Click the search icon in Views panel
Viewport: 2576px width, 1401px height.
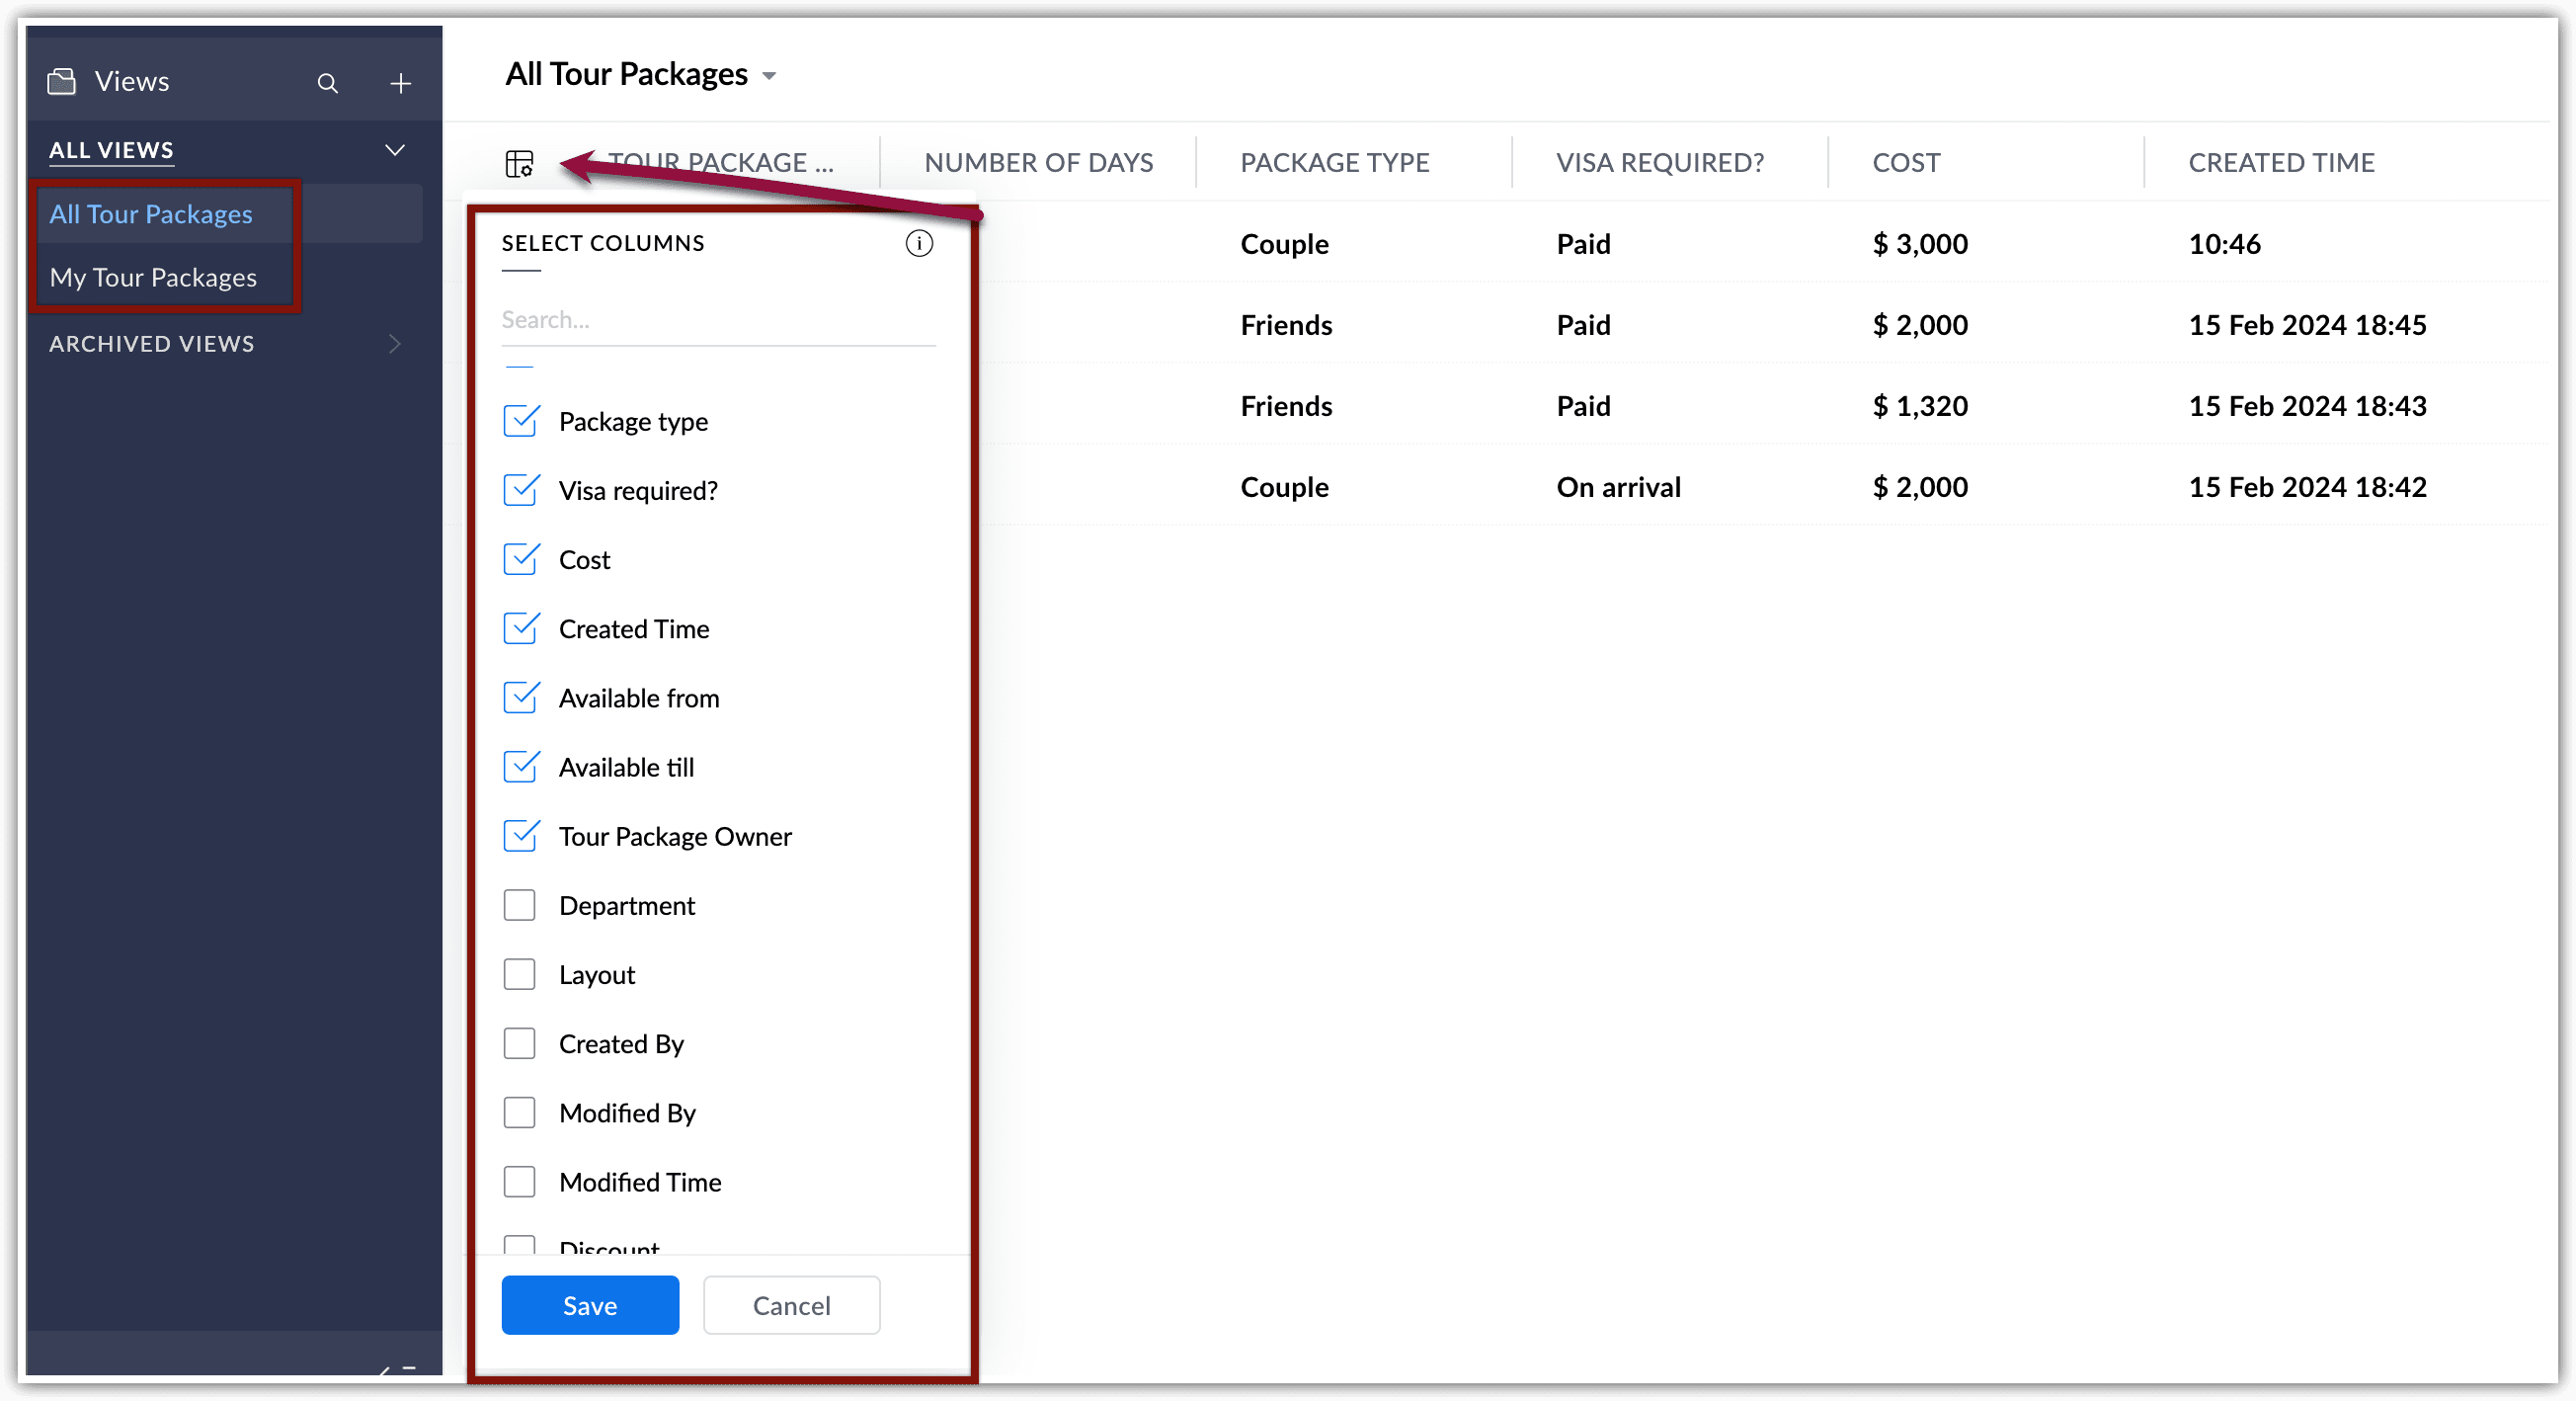328,83
